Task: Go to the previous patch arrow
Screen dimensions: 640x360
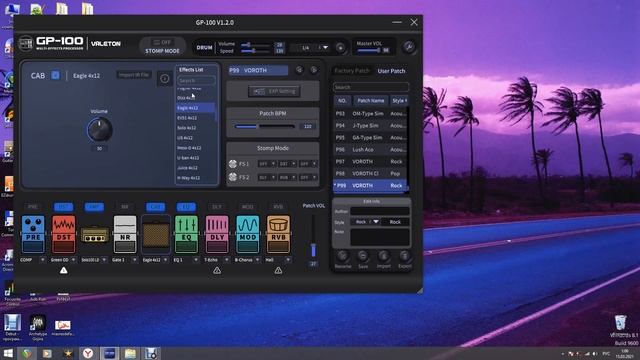Action: click(x=299, y=70)
